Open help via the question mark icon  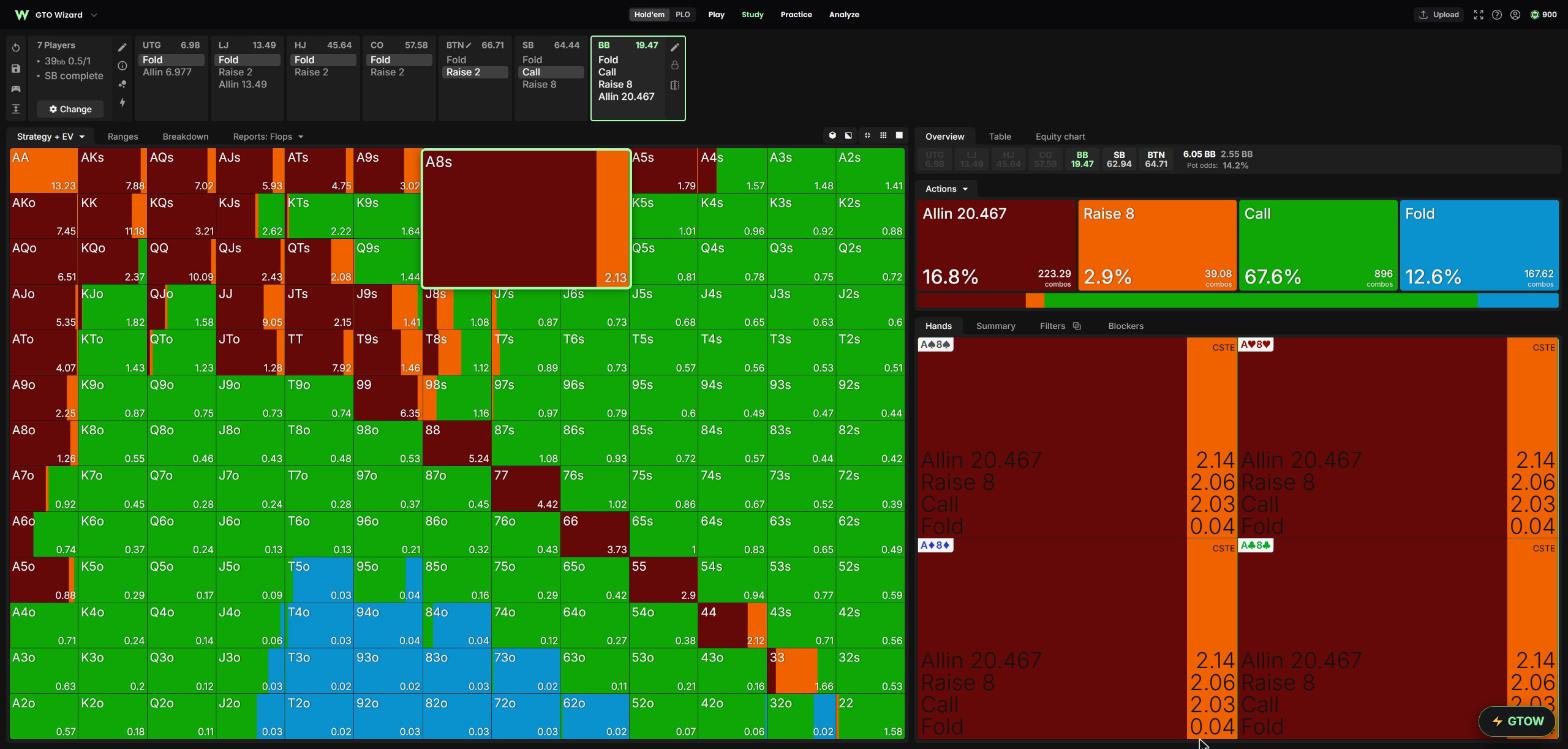pyautogui.click(x=1497, y=15)
